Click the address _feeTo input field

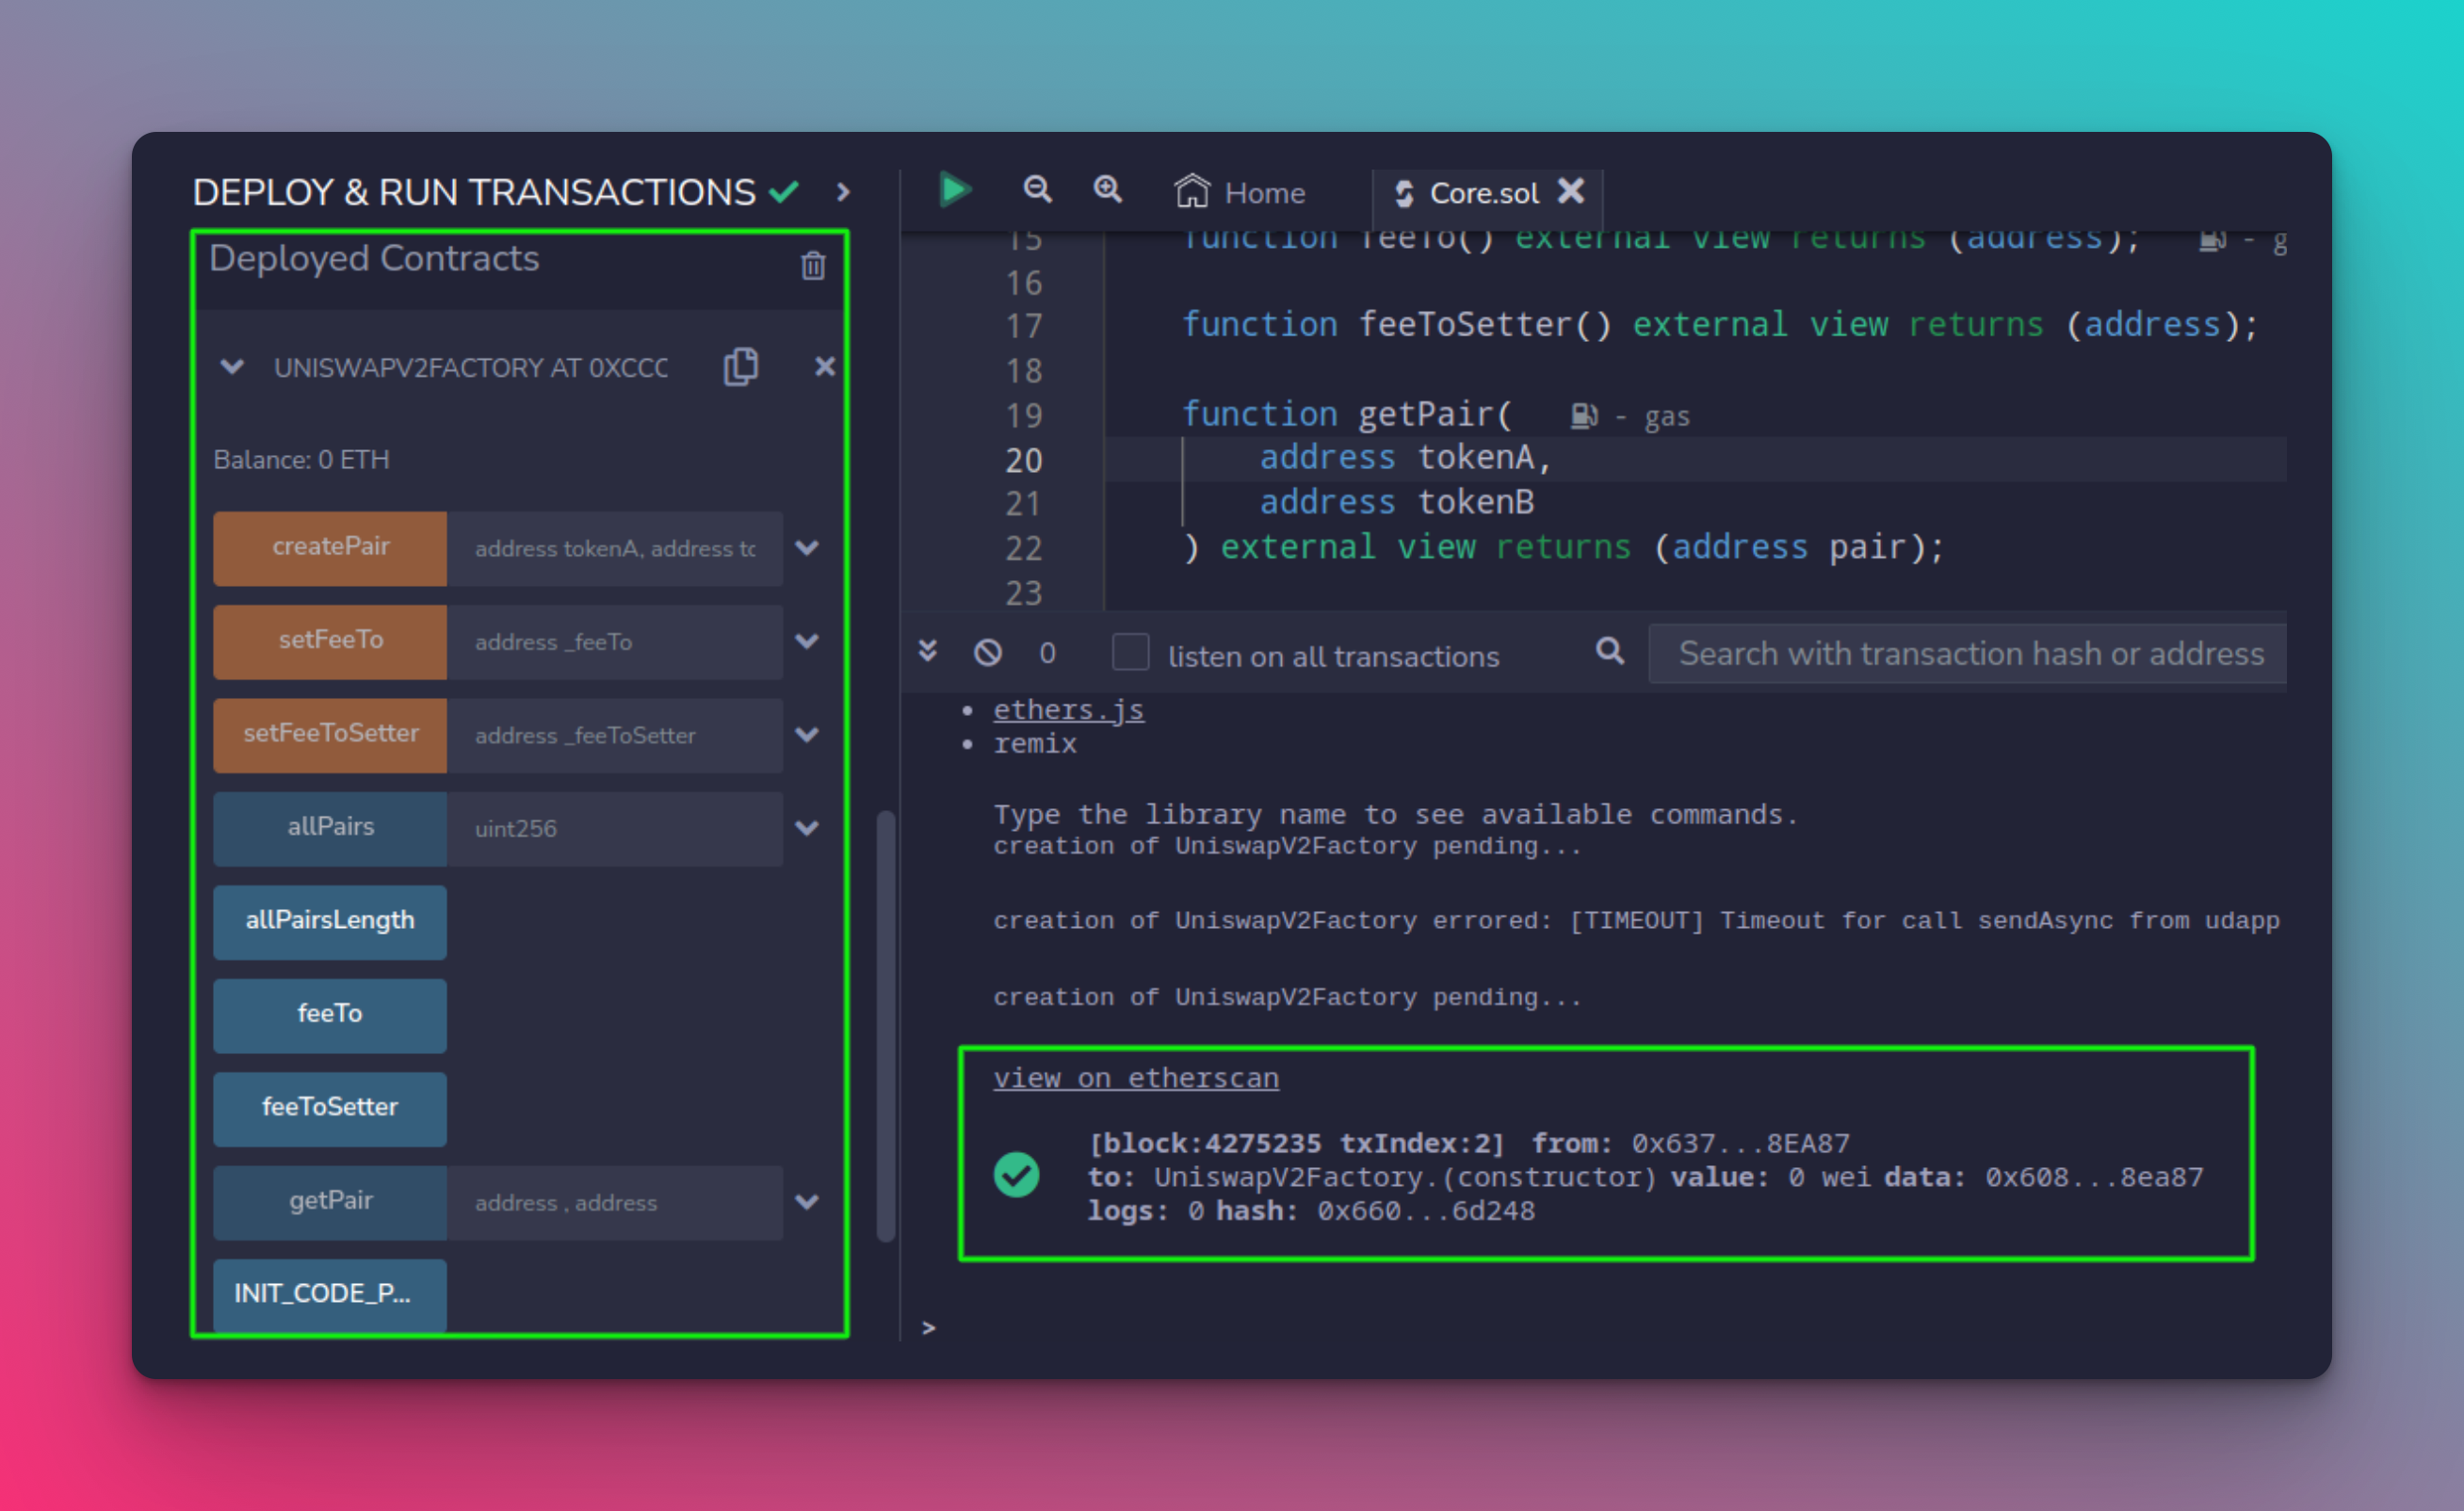(614, 641)
